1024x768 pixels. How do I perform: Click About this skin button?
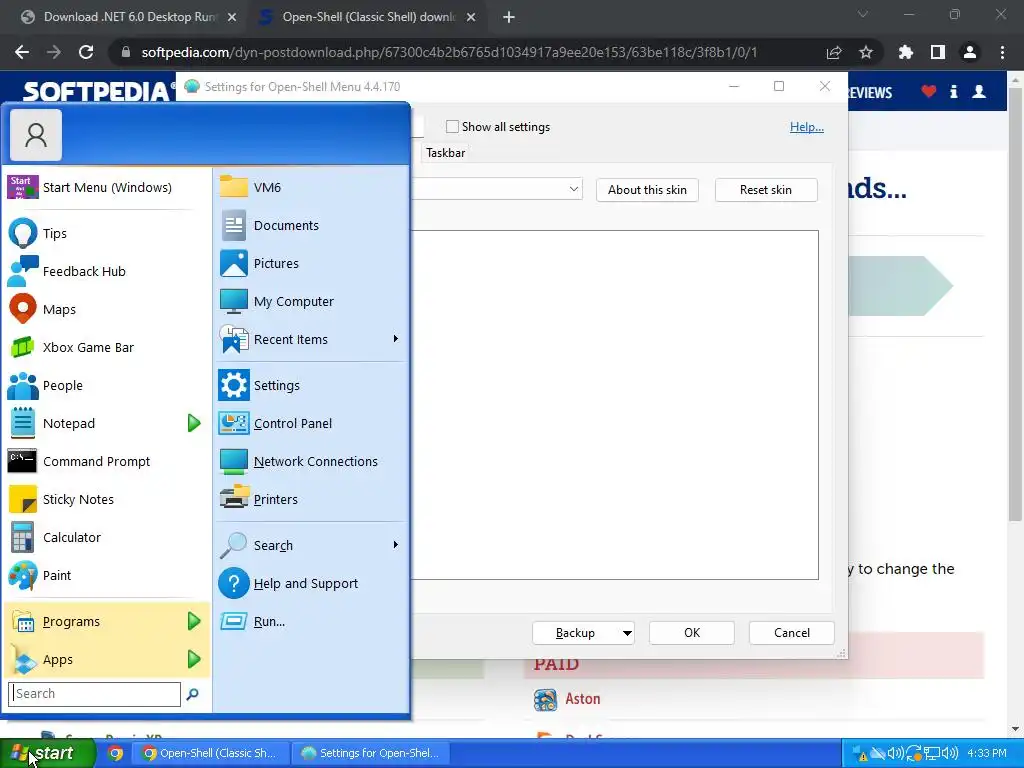tap(647, 190)
